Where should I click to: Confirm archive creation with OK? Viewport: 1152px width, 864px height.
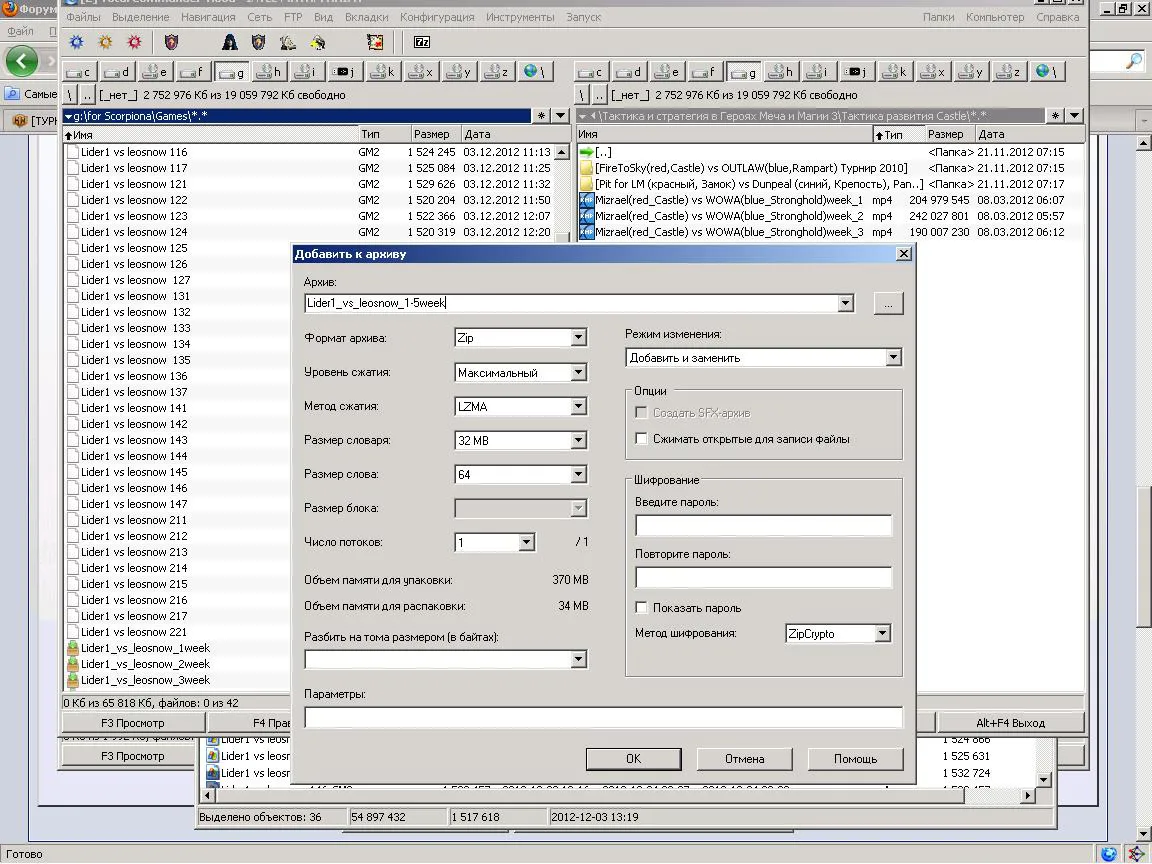[x=633, y=759]
